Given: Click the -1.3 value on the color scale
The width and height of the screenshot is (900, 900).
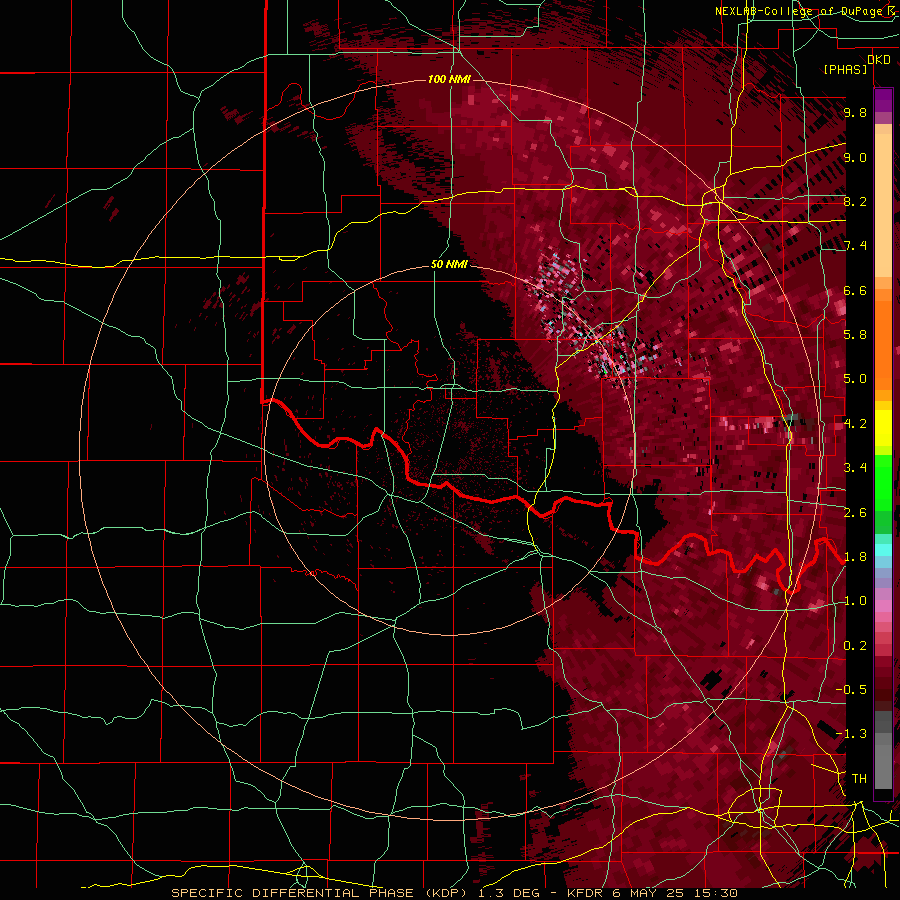Looking at the screenshot, I should click(x=851, y=735).
